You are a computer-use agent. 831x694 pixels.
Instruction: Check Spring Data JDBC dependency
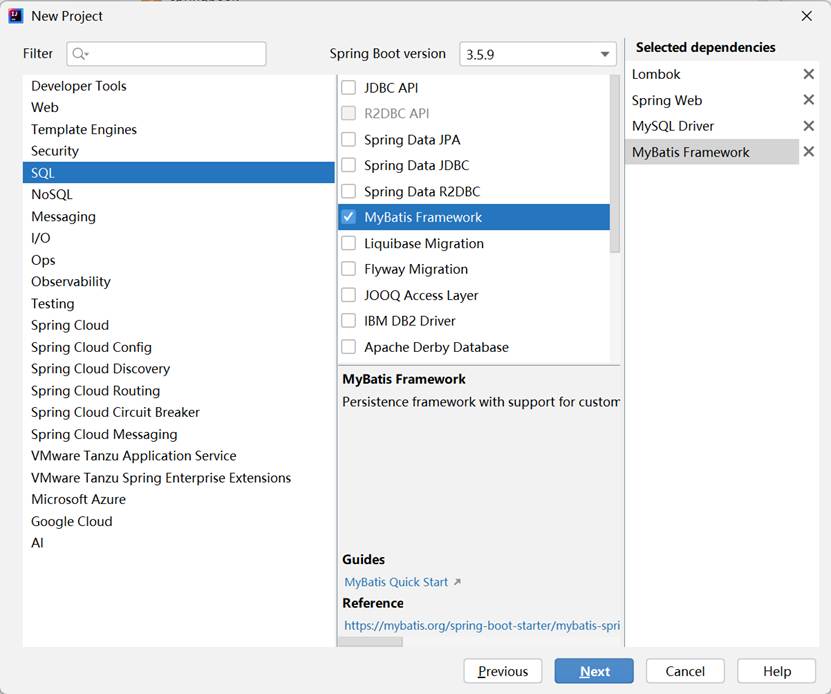(348, 165)
